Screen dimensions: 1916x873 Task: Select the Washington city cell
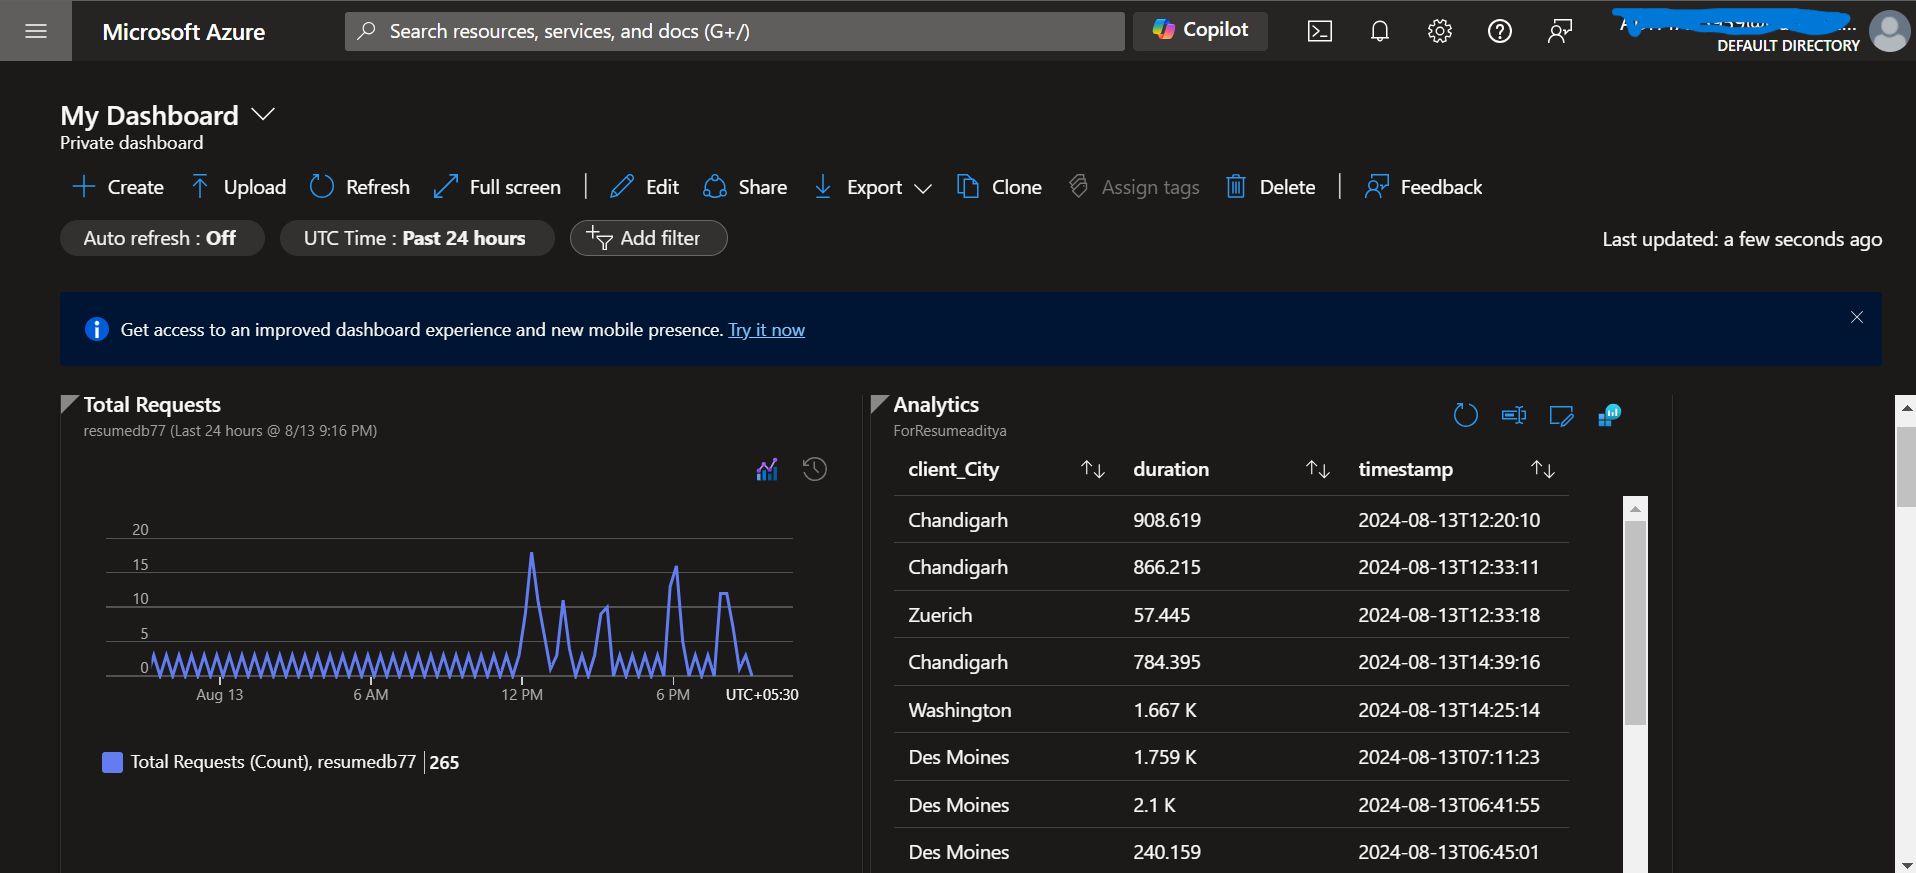(960, 710)
